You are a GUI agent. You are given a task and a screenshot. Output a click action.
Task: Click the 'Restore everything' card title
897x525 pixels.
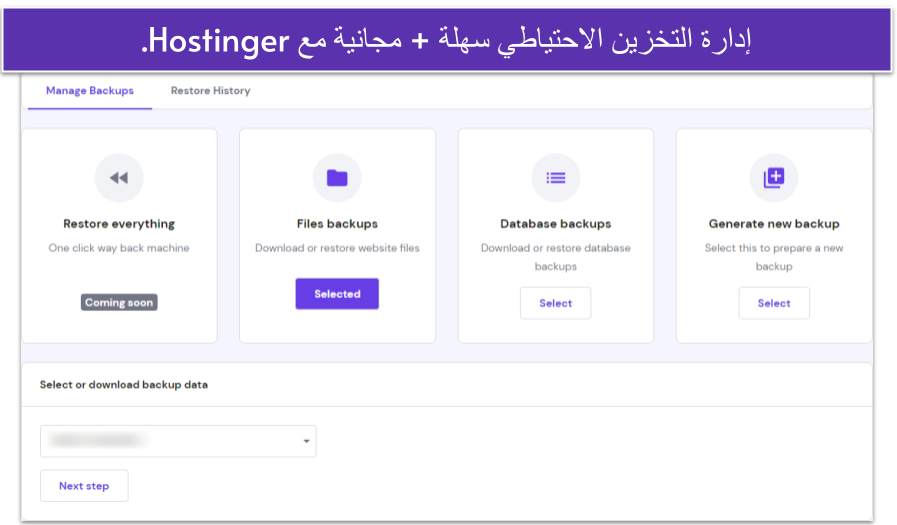point(119,224)
